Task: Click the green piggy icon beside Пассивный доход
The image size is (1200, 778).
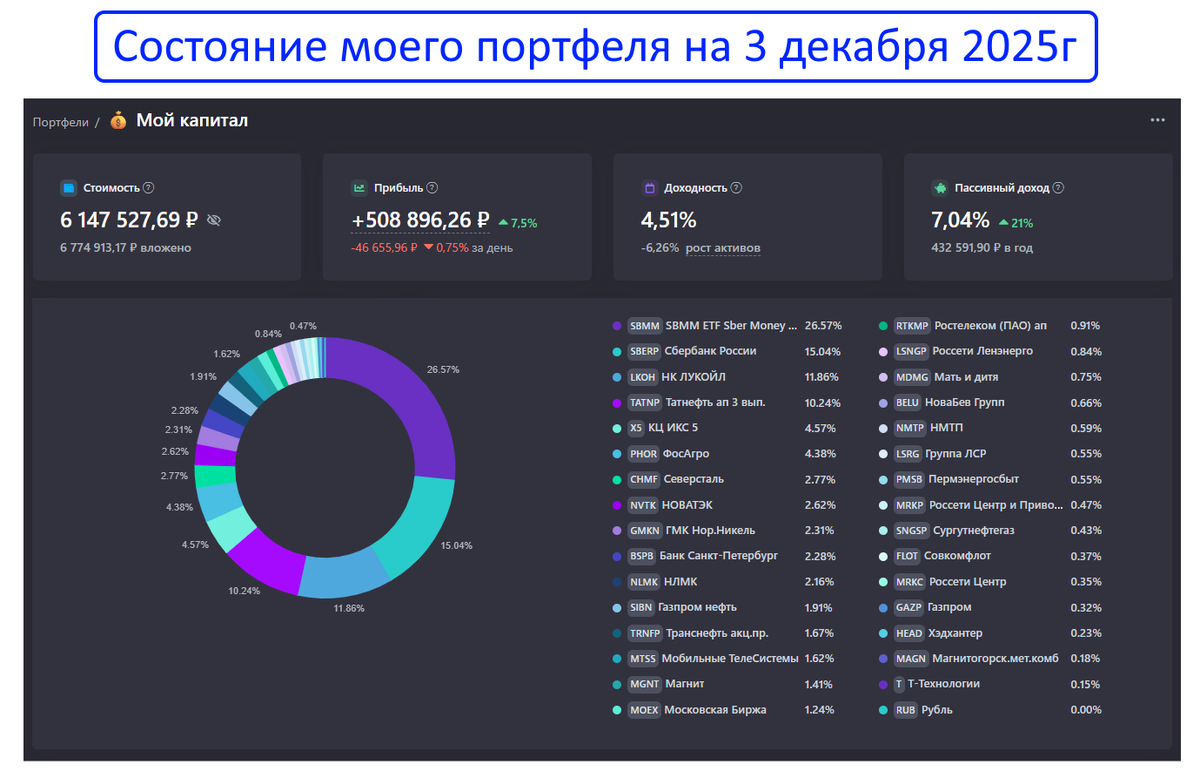Action: coord(939,187)
